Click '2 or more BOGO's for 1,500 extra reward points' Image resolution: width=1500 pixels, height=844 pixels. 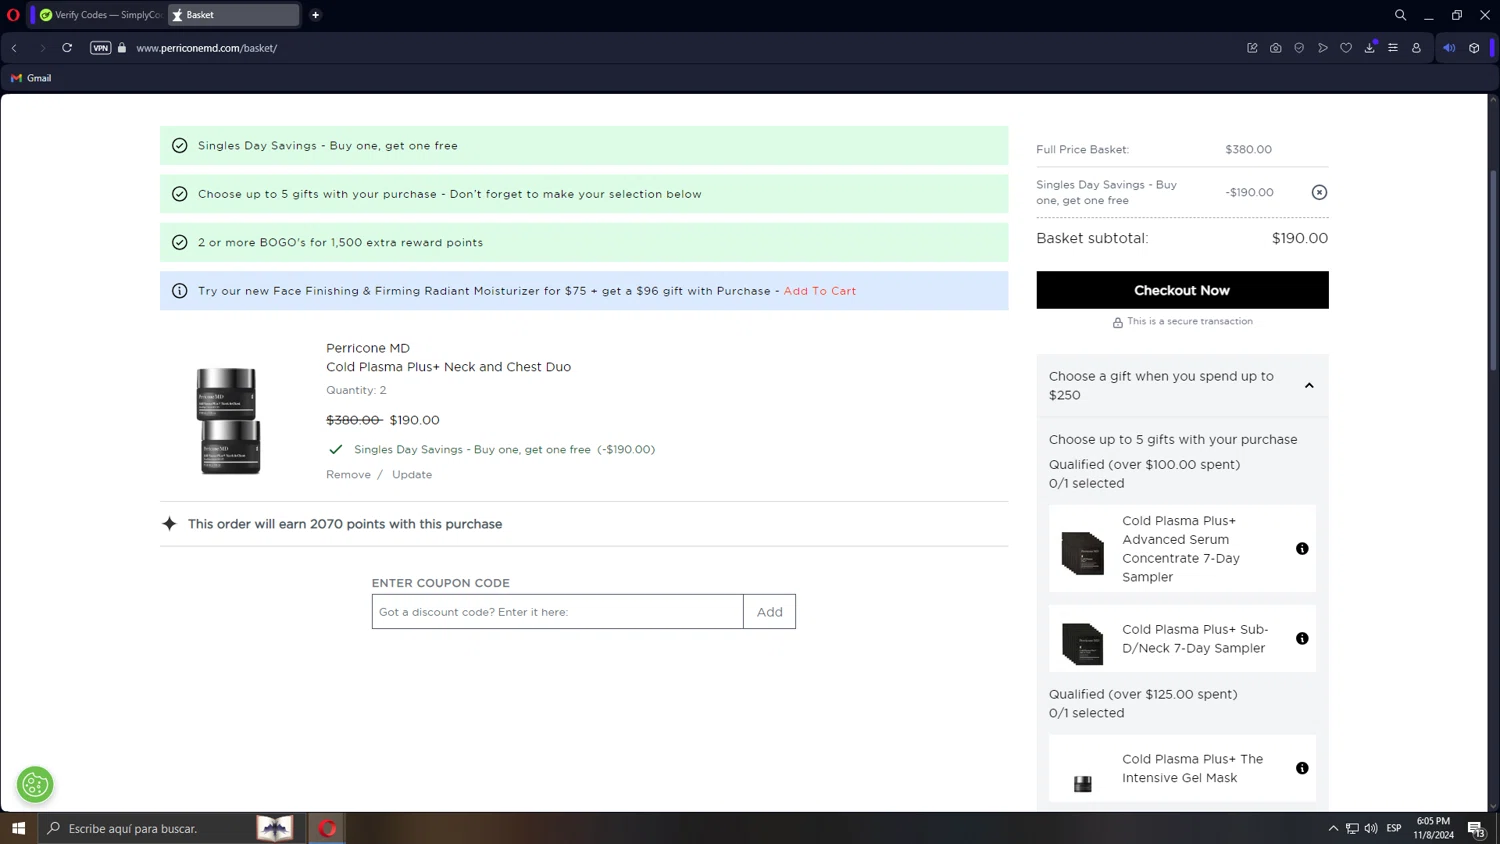pos(340,243)
